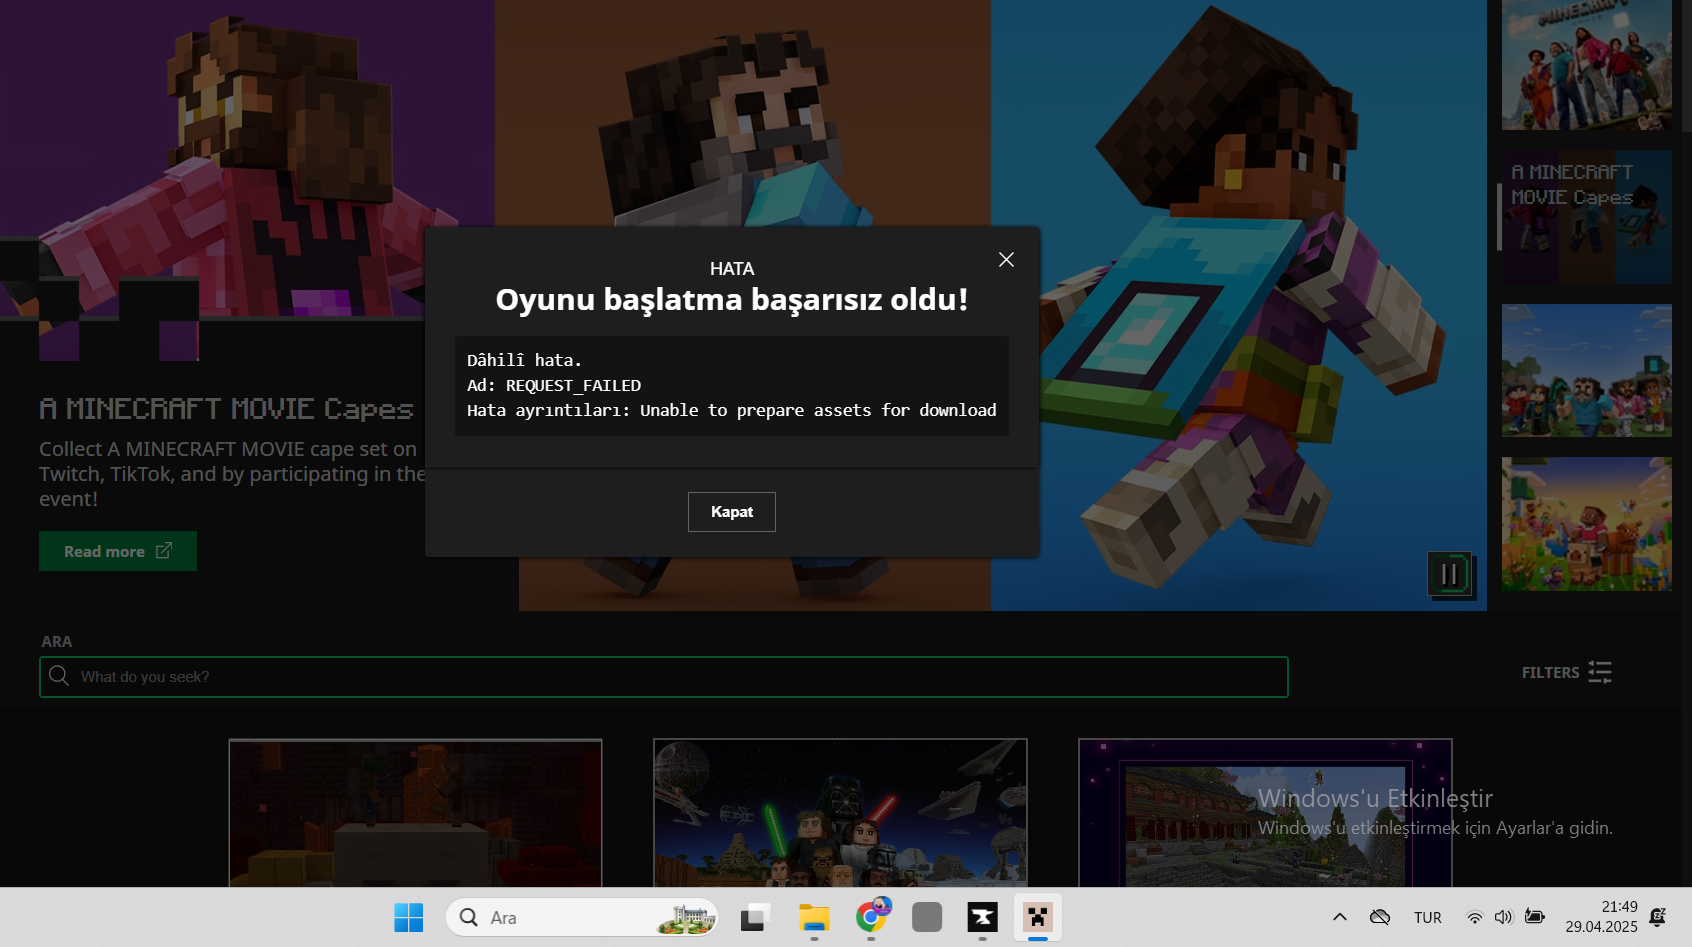1692x947 pixels.
Task: Switch input language via TUR indicator
Action: (x=1428, y=918)
